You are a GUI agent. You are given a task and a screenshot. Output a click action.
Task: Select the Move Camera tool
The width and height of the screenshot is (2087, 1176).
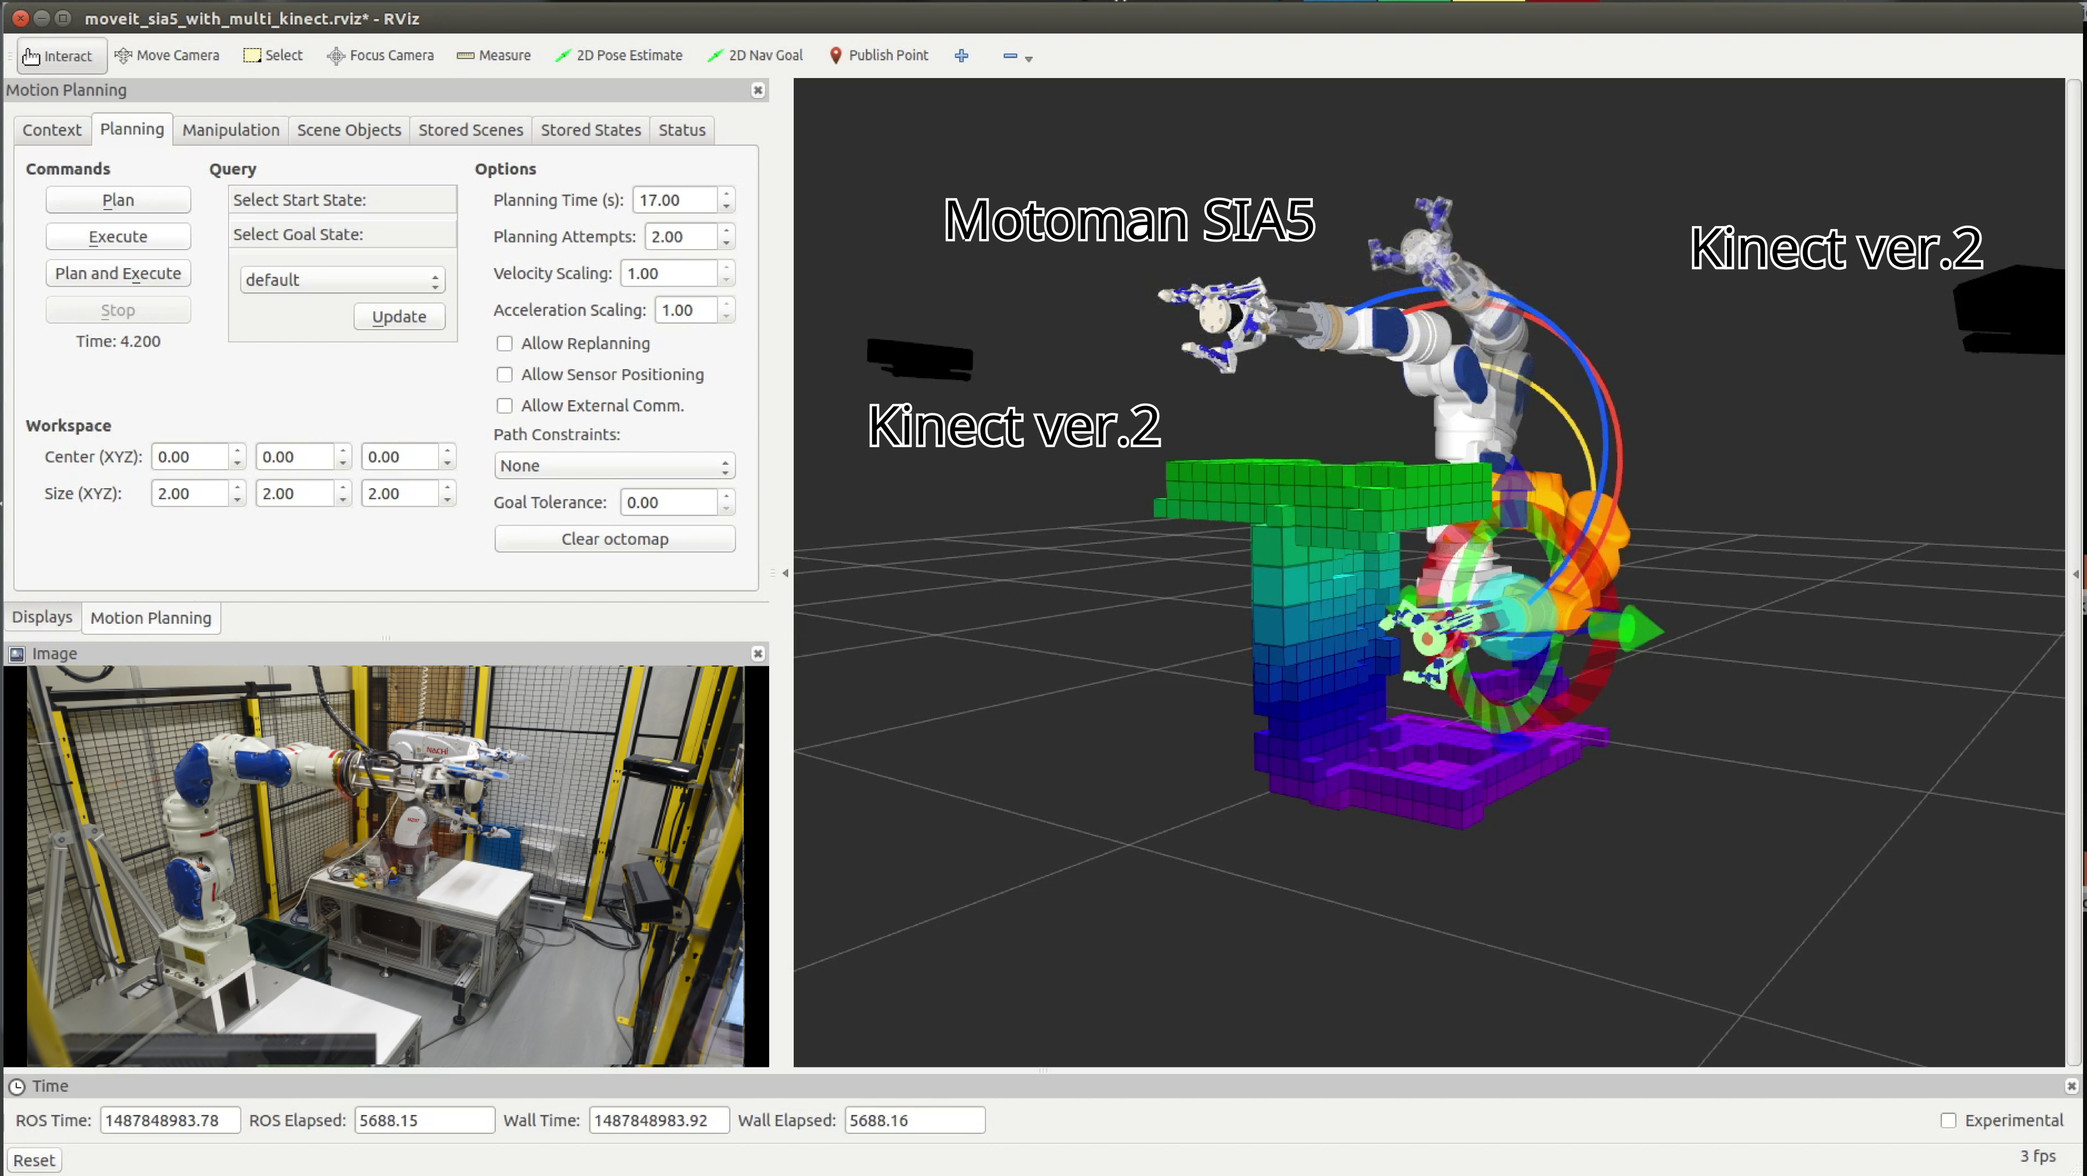[x=166, y=55]
